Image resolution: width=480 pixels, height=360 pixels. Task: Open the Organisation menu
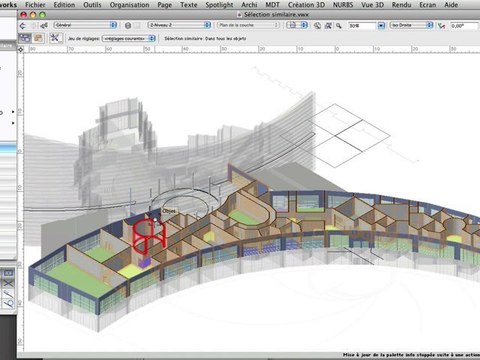click(129, 5)
